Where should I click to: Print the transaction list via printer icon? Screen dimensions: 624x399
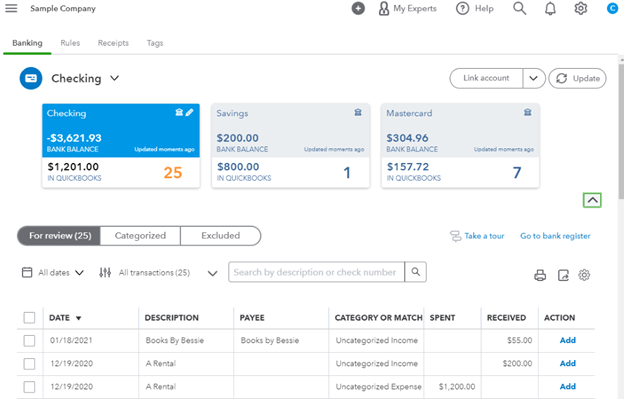coord(540,275)
